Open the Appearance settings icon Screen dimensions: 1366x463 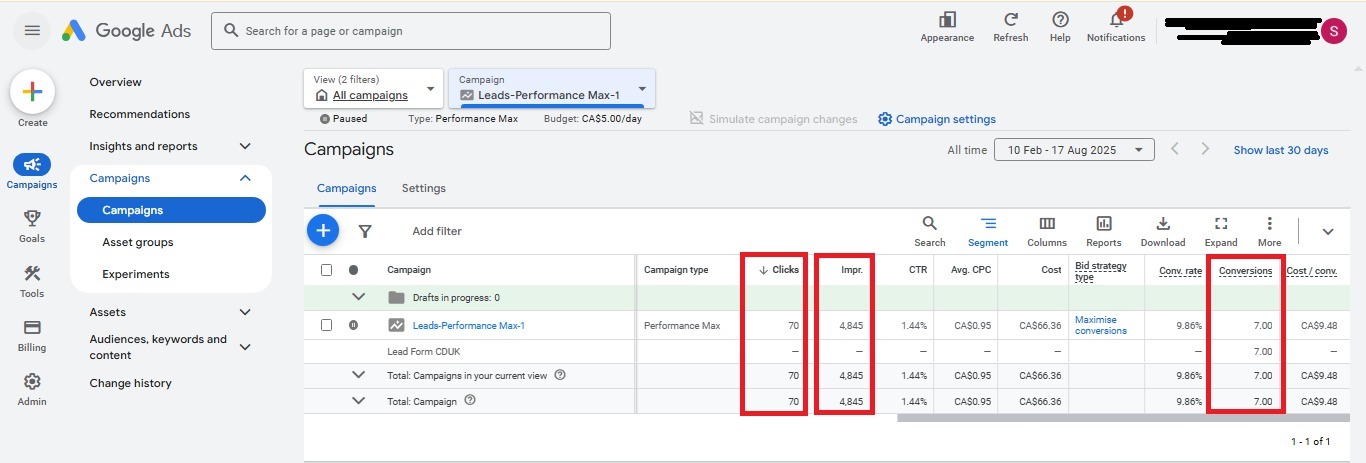[946, 21]
